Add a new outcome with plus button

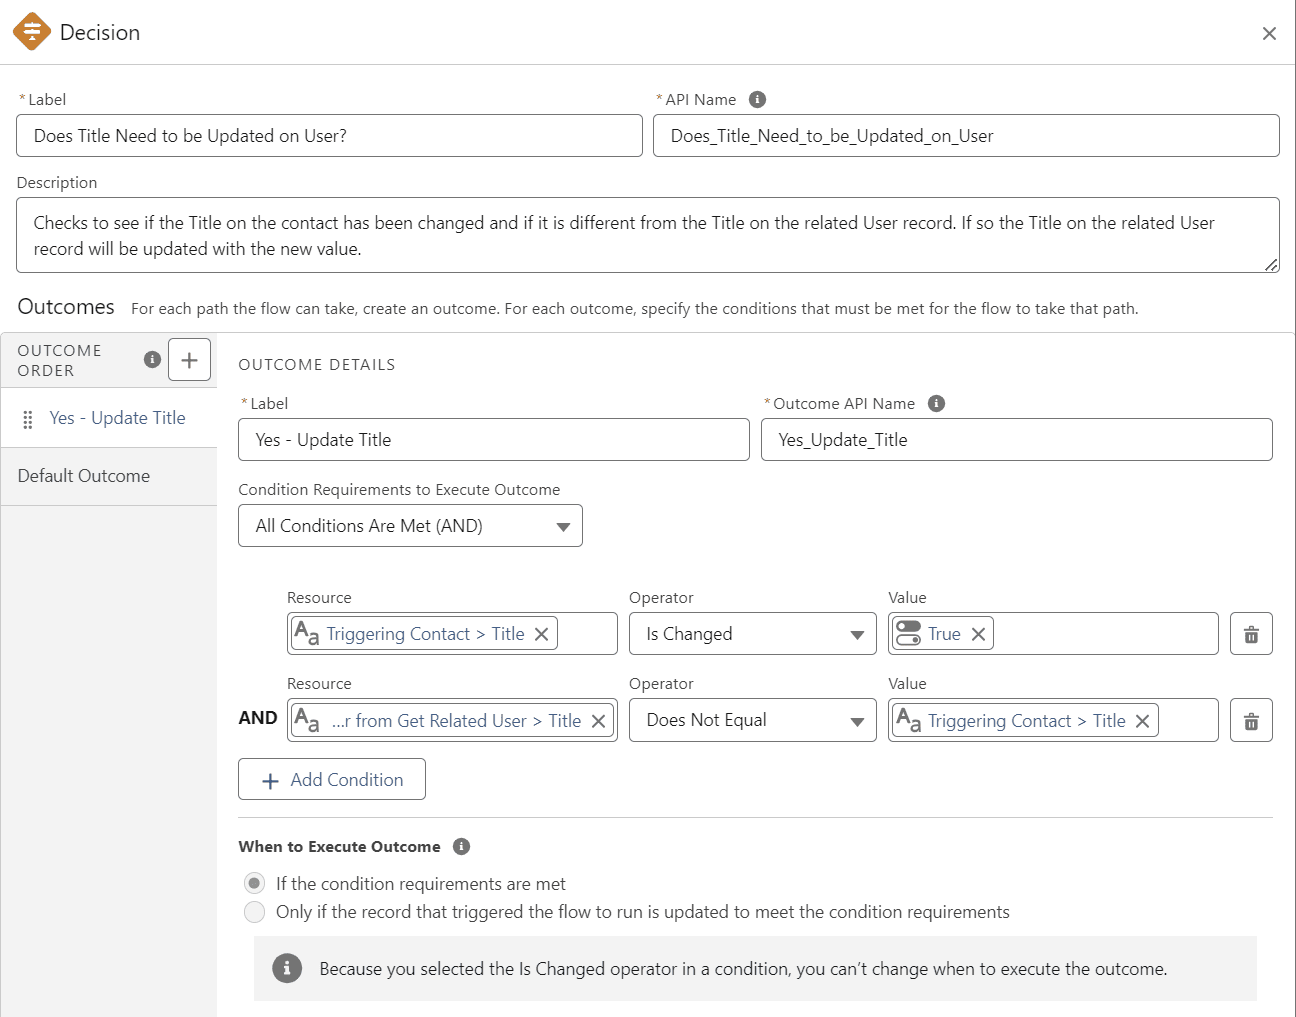189,359
